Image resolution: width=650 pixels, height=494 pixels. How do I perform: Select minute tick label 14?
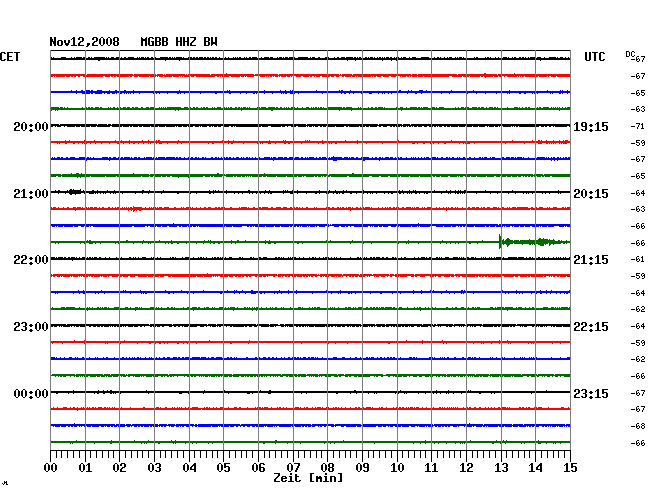pyautogui.click(x=536, y=468)
